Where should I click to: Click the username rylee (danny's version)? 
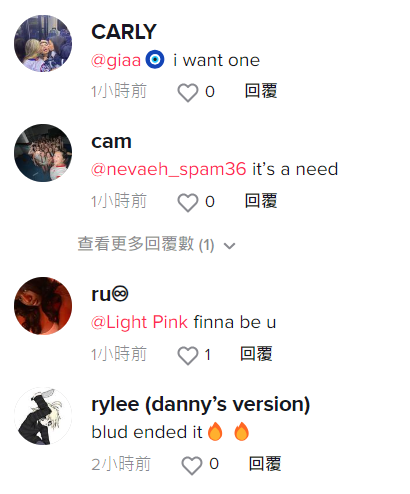click(201, 405)
